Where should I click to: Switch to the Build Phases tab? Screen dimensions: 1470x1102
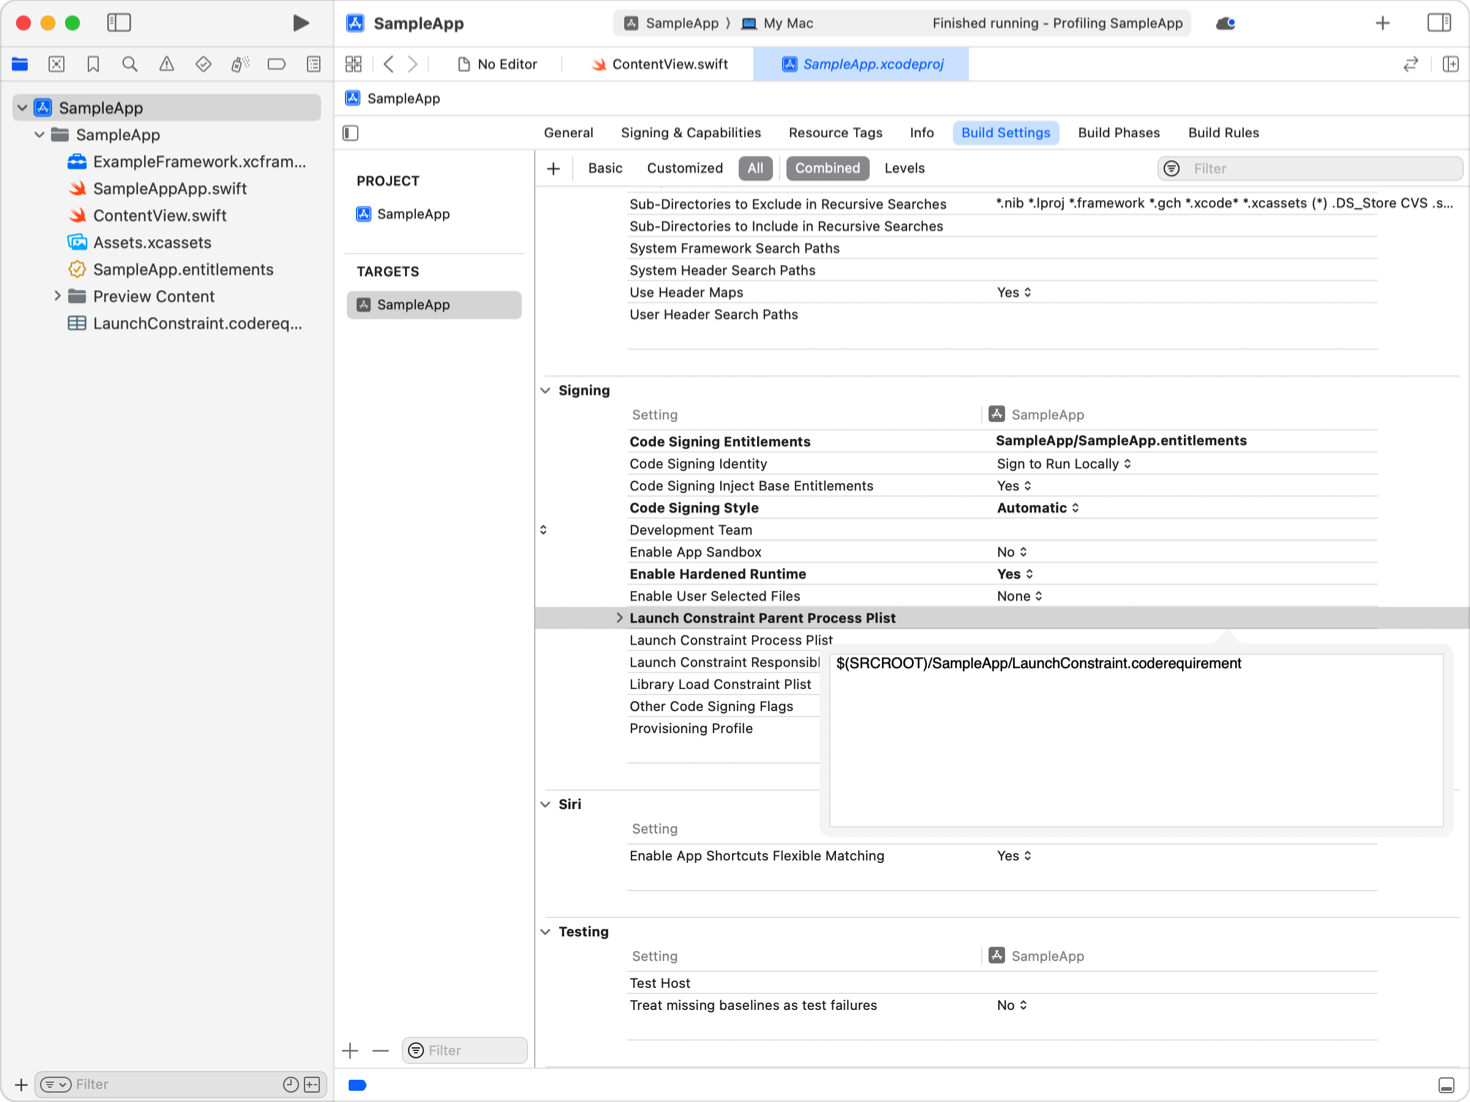tap(1118, 132)
